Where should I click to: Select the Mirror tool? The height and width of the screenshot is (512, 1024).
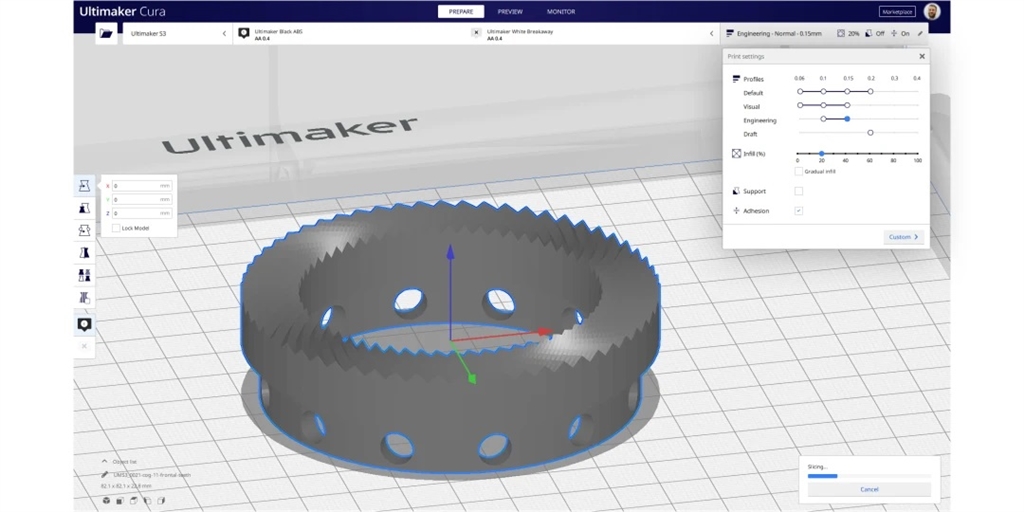pos(84,253)
